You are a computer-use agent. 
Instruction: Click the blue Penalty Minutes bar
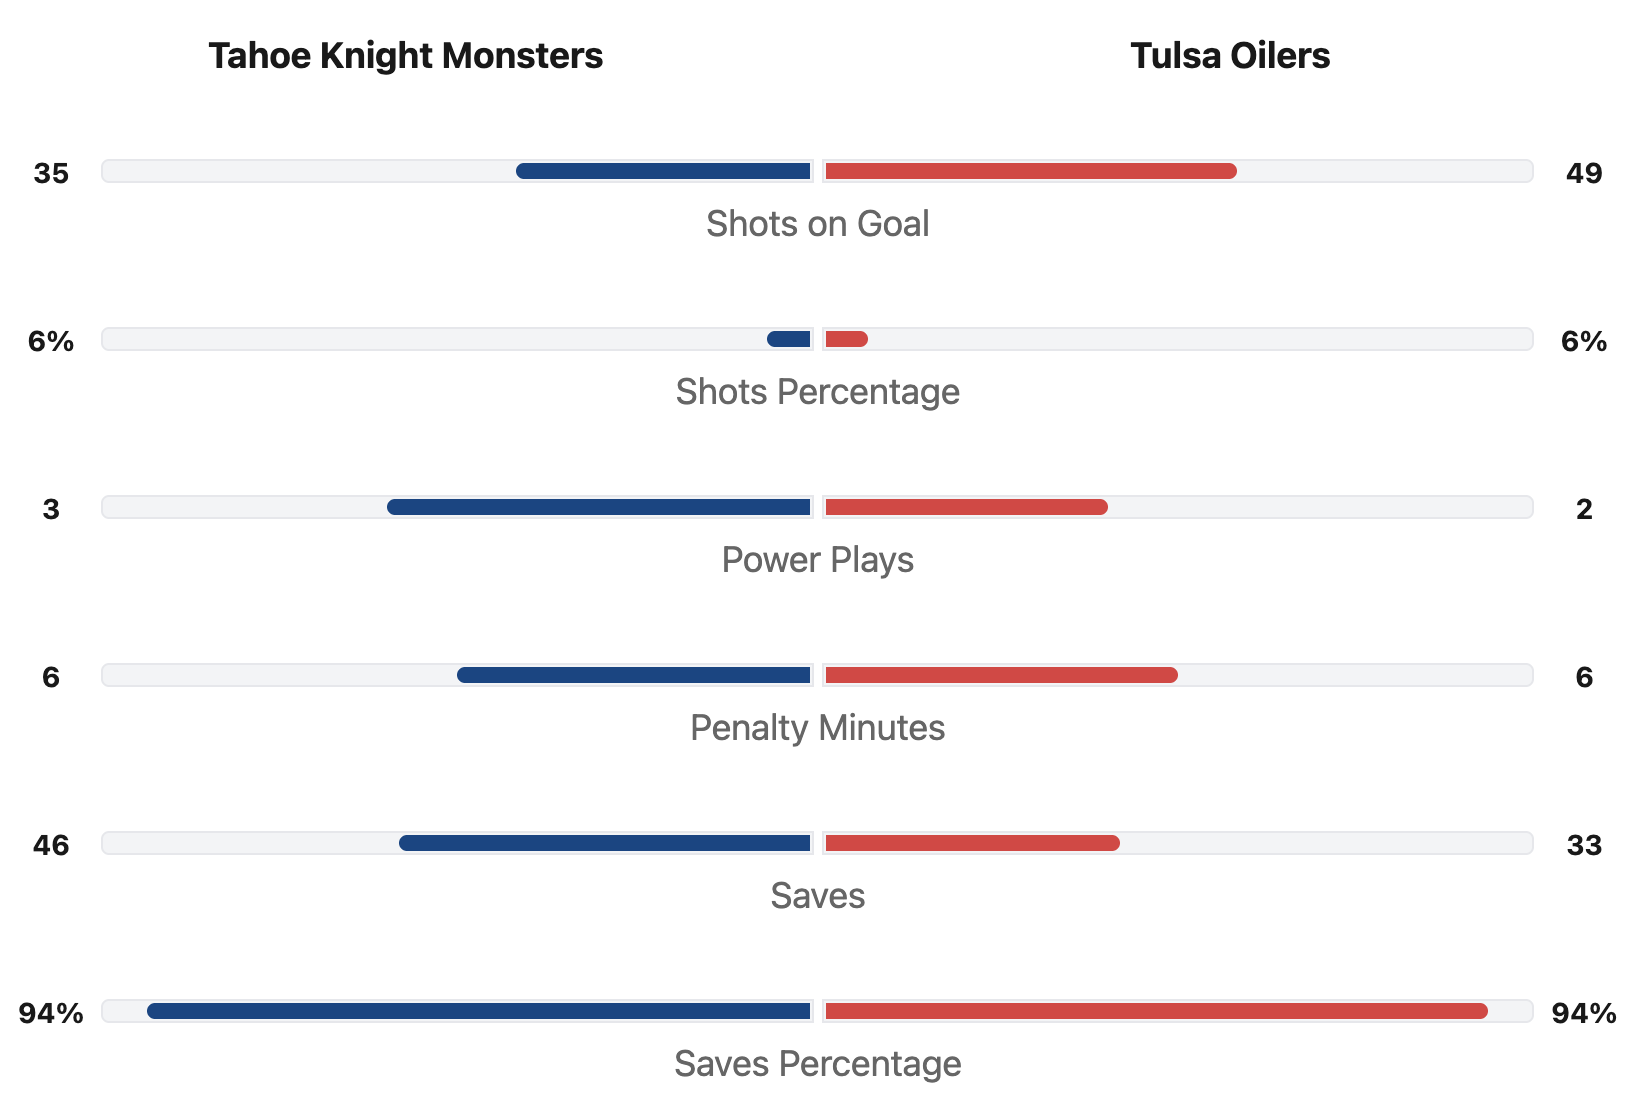tap(634, 675)
